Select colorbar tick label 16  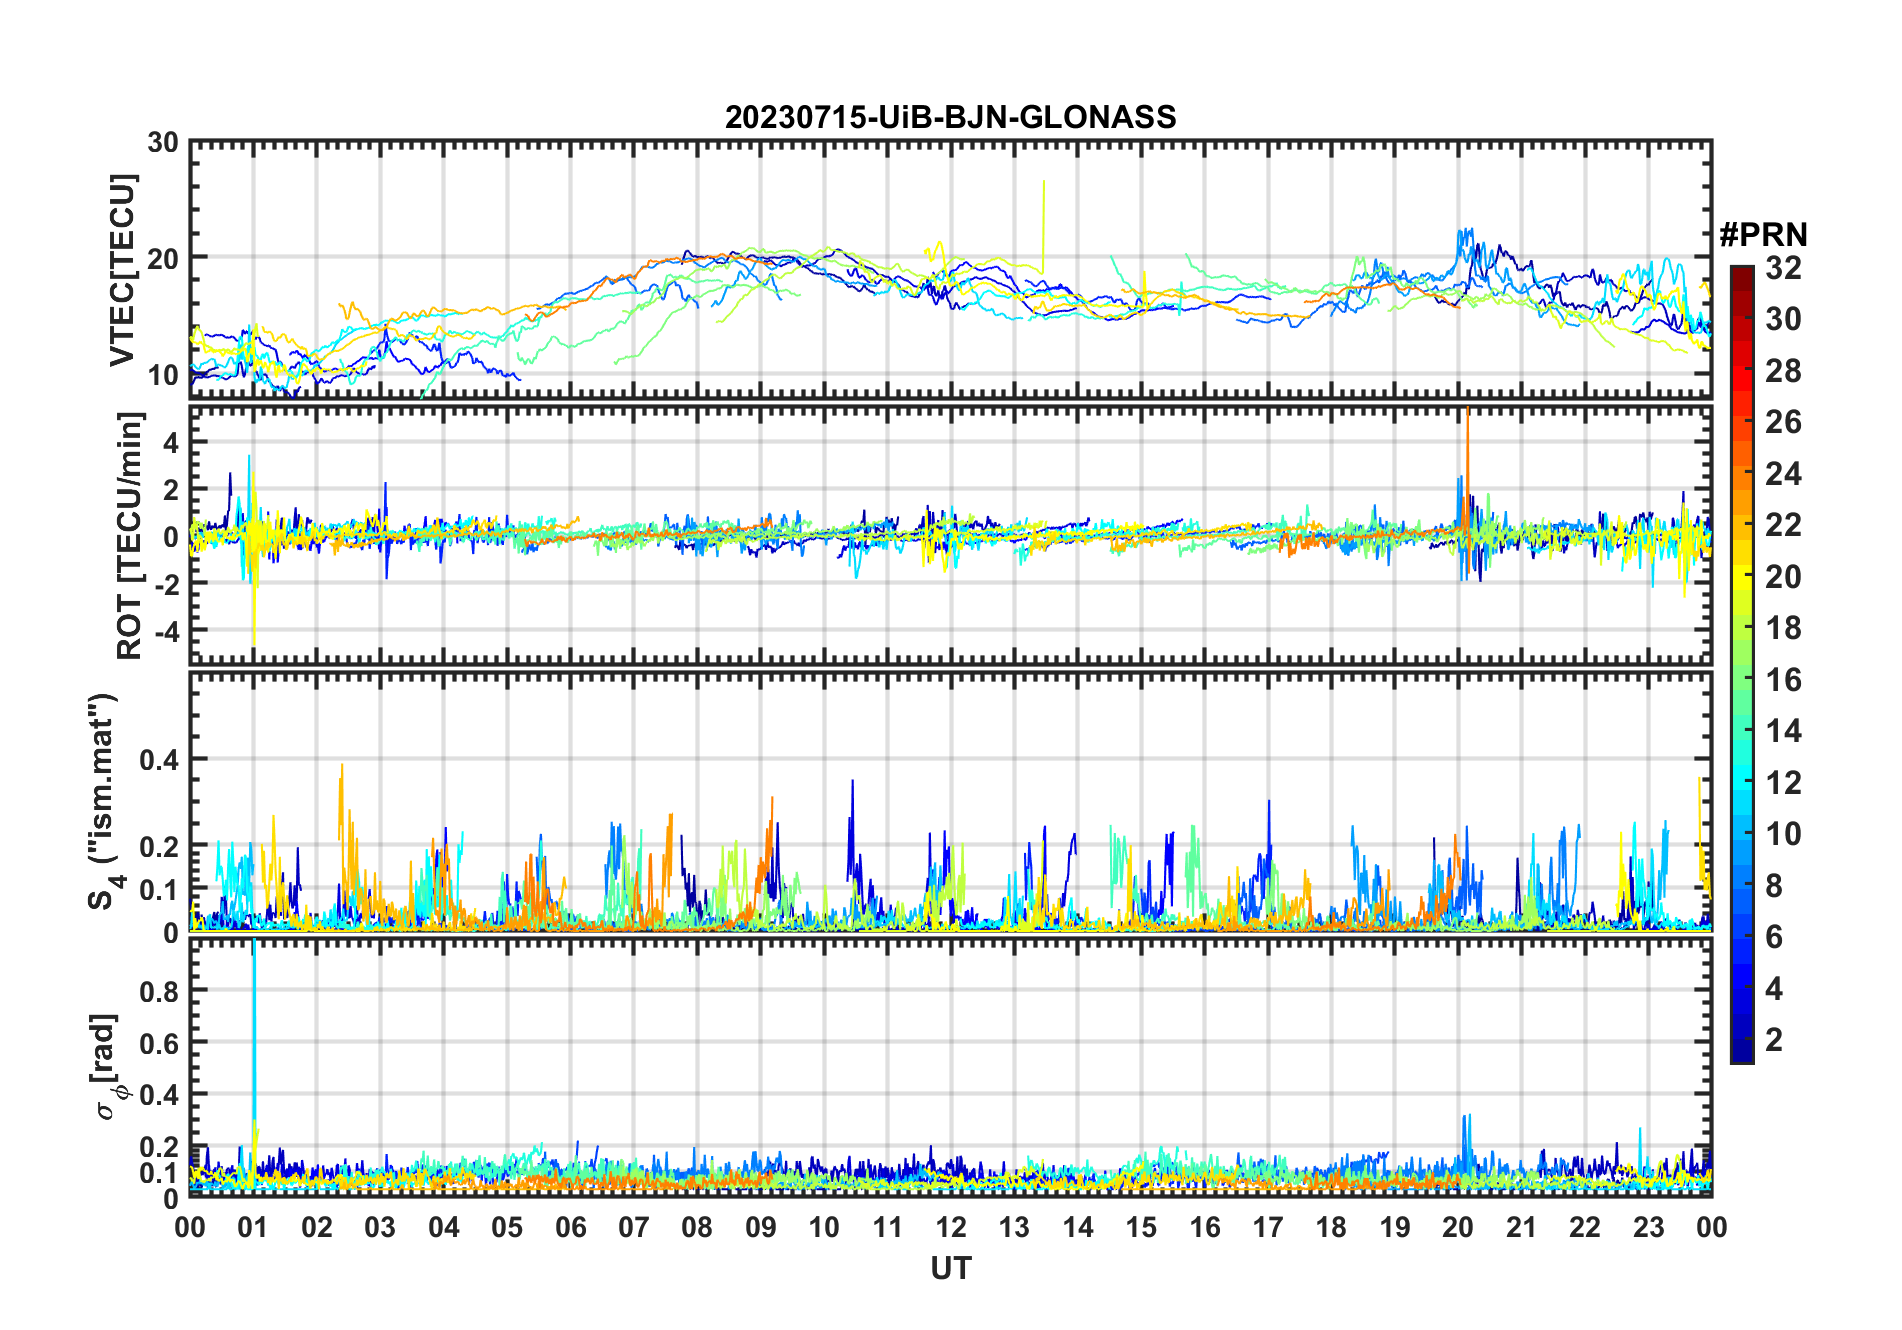(1783, 680)
